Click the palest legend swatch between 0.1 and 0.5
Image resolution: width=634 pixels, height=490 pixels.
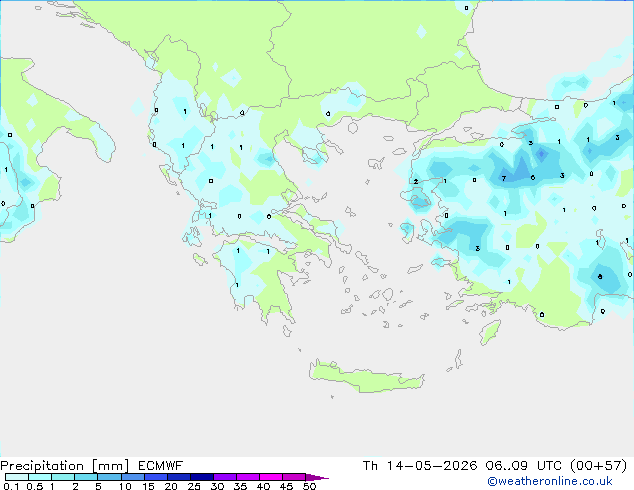(17, 477)
